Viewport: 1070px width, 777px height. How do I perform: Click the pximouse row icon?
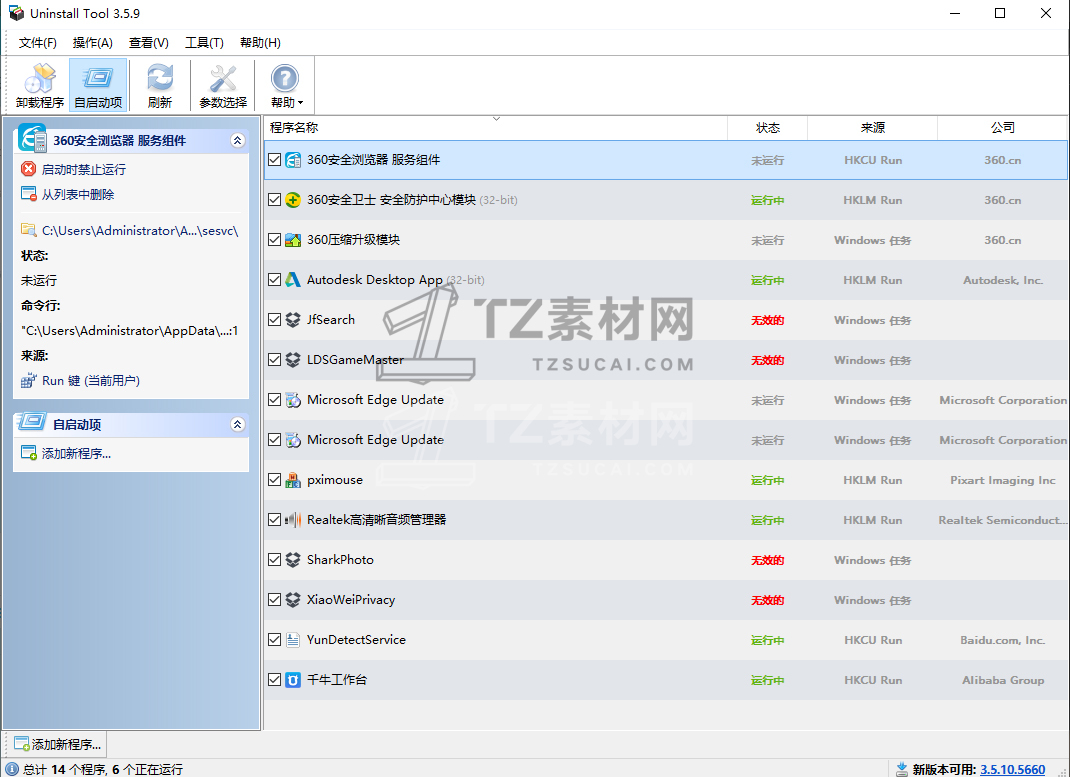[x=293, y=480]
